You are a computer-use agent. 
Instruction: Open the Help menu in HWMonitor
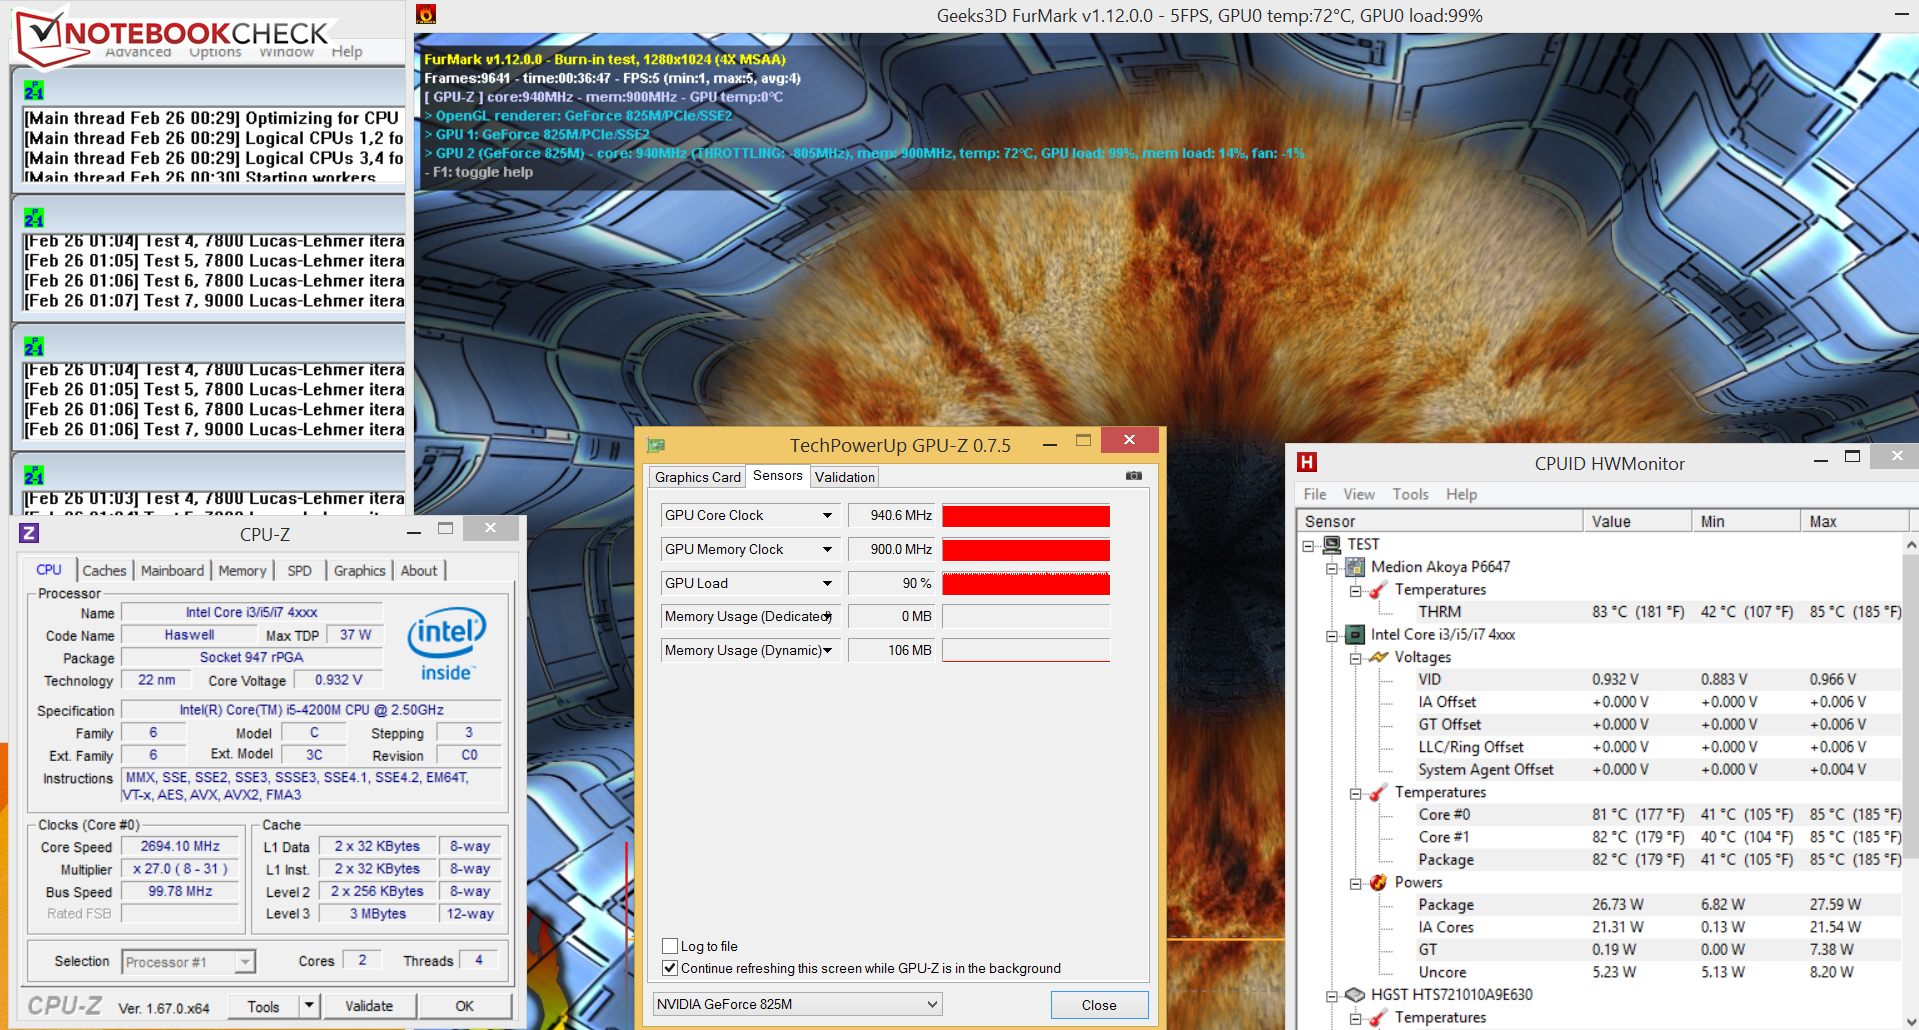point(1461,494)
